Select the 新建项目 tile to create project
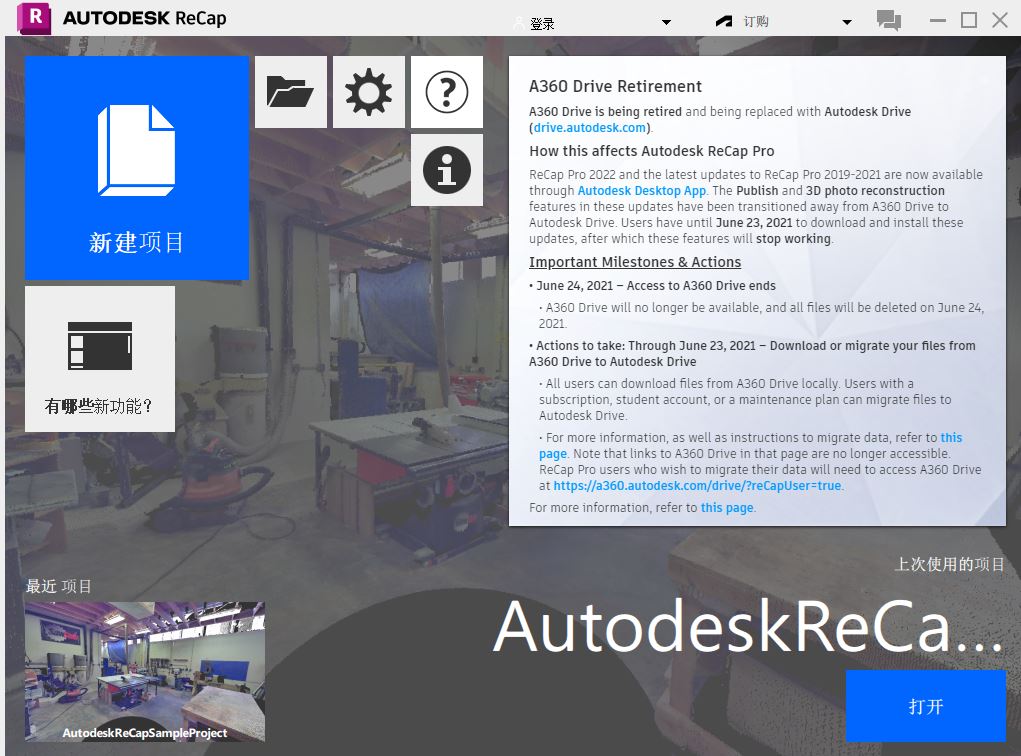This screenshot has height=756, width=1021. pos(136,168)
